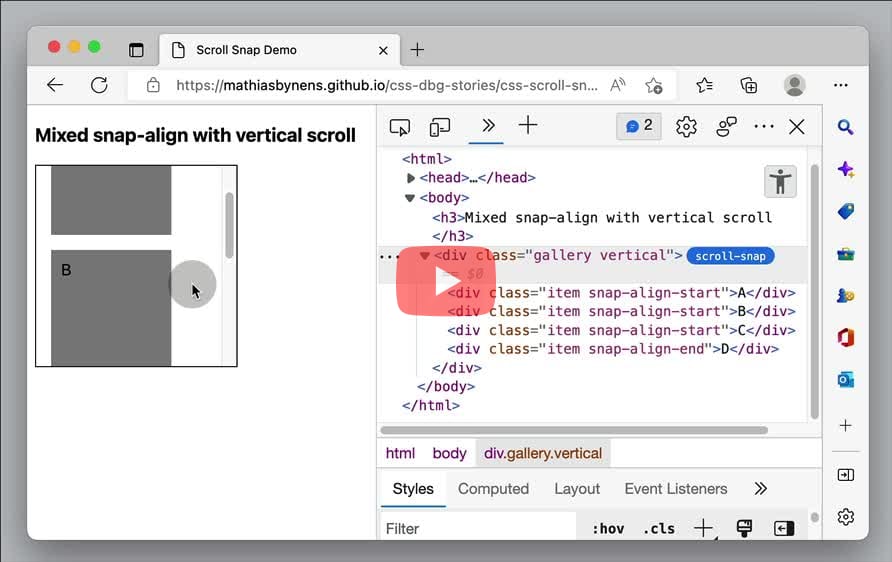Viewport: 892px width, 562px height.
Task: Add this page to favorites star
Action: point(654,85)
